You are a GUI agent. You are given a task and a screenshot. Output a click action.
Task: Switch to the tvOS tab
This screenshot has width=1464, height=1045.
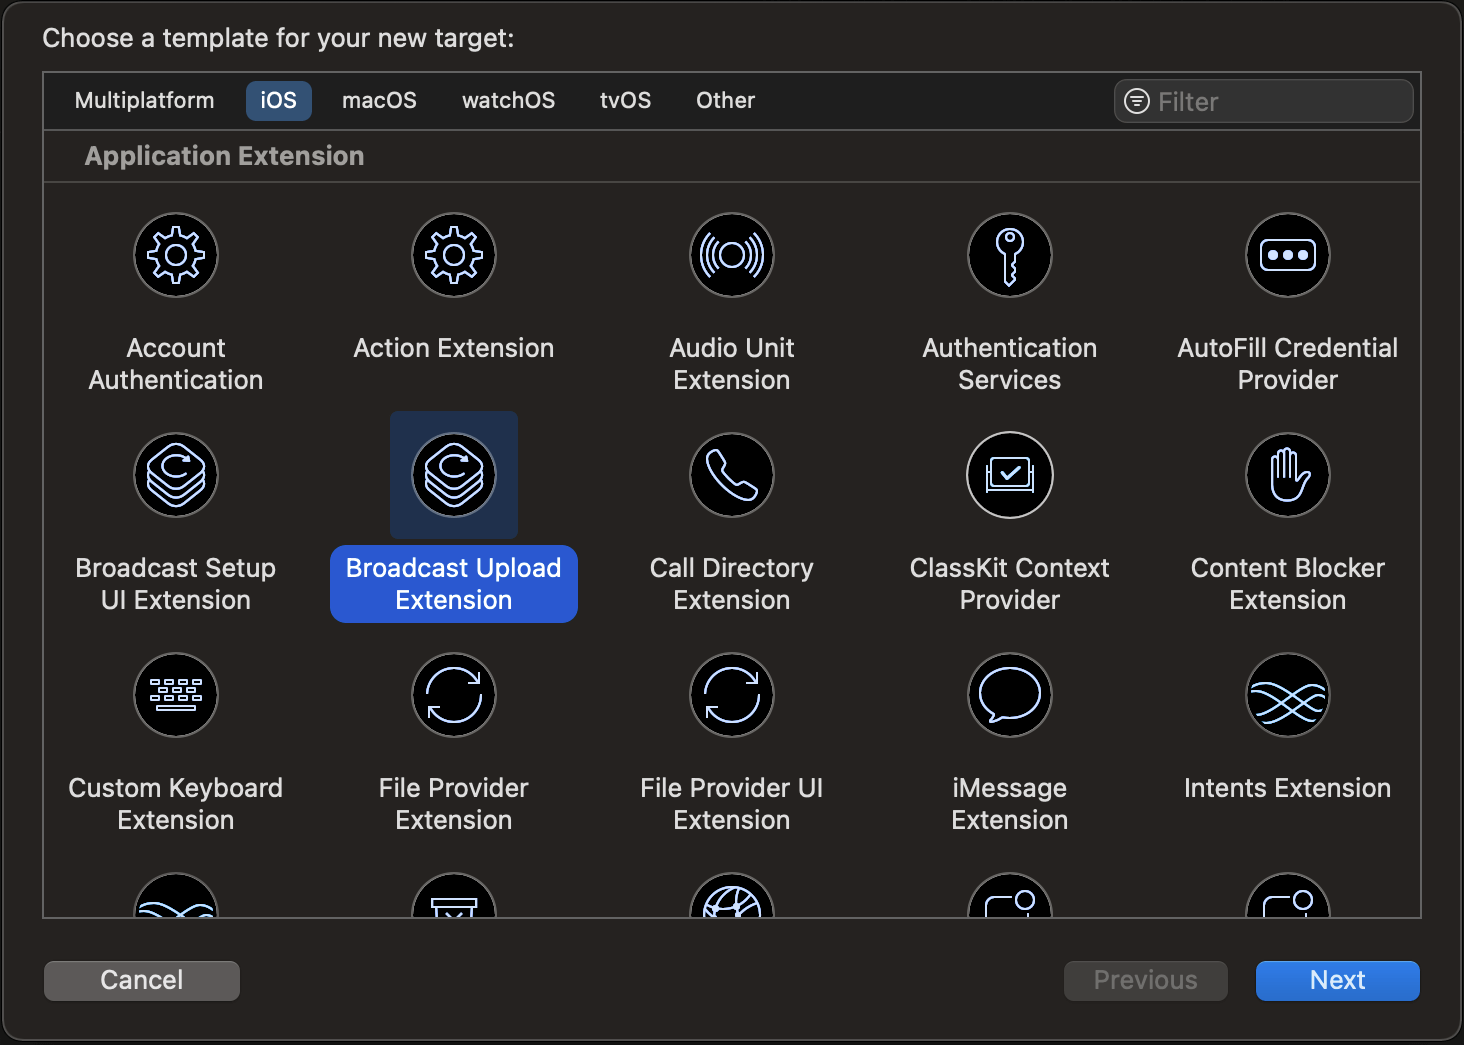[625, 101]
